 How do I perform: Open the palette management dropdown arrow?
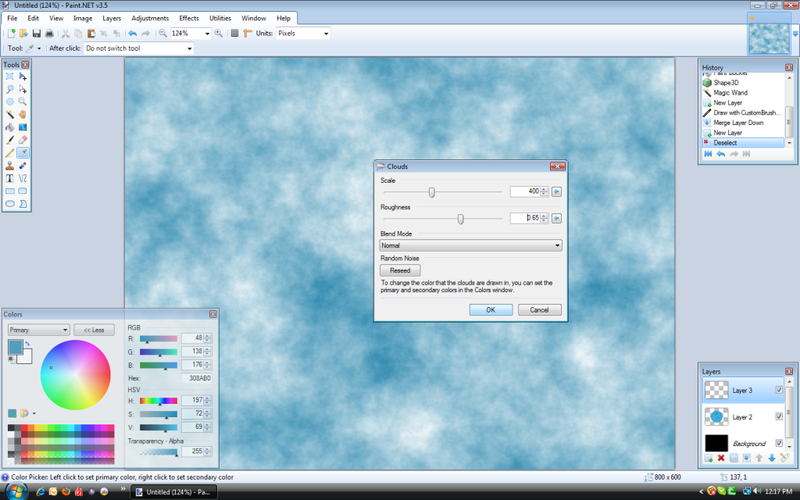(x=34, y=413)
